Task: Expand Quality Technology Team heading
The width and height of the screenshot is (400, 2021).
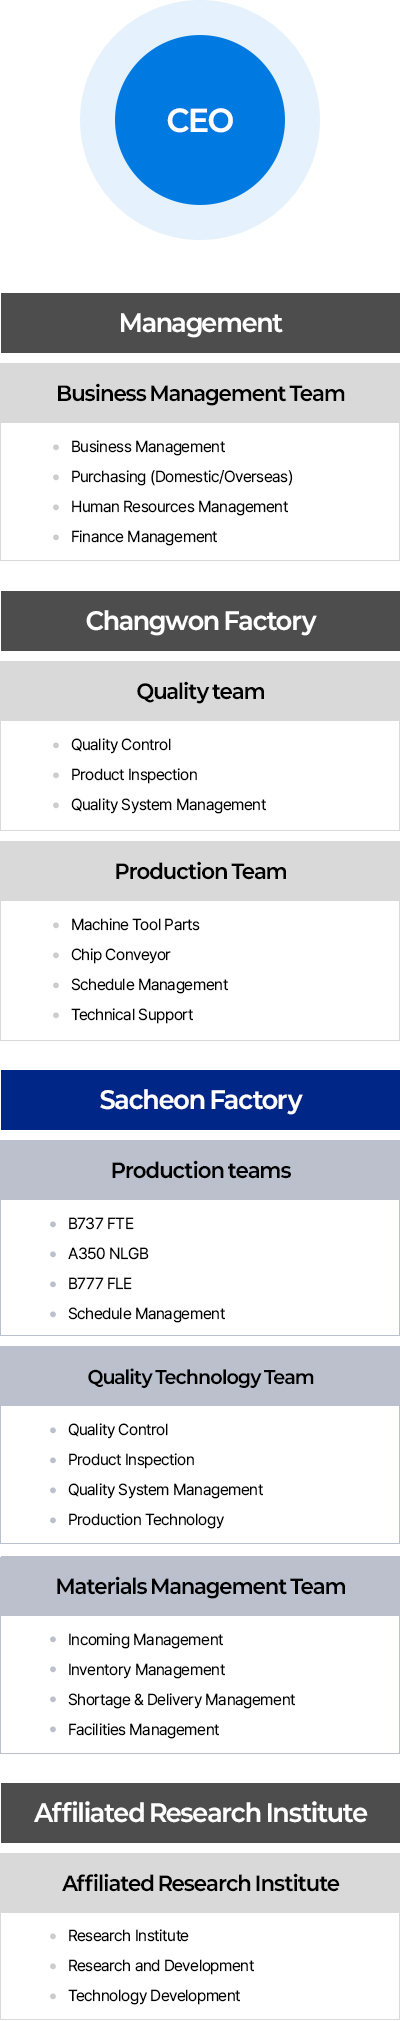Action: click(x=200, y=1377)
